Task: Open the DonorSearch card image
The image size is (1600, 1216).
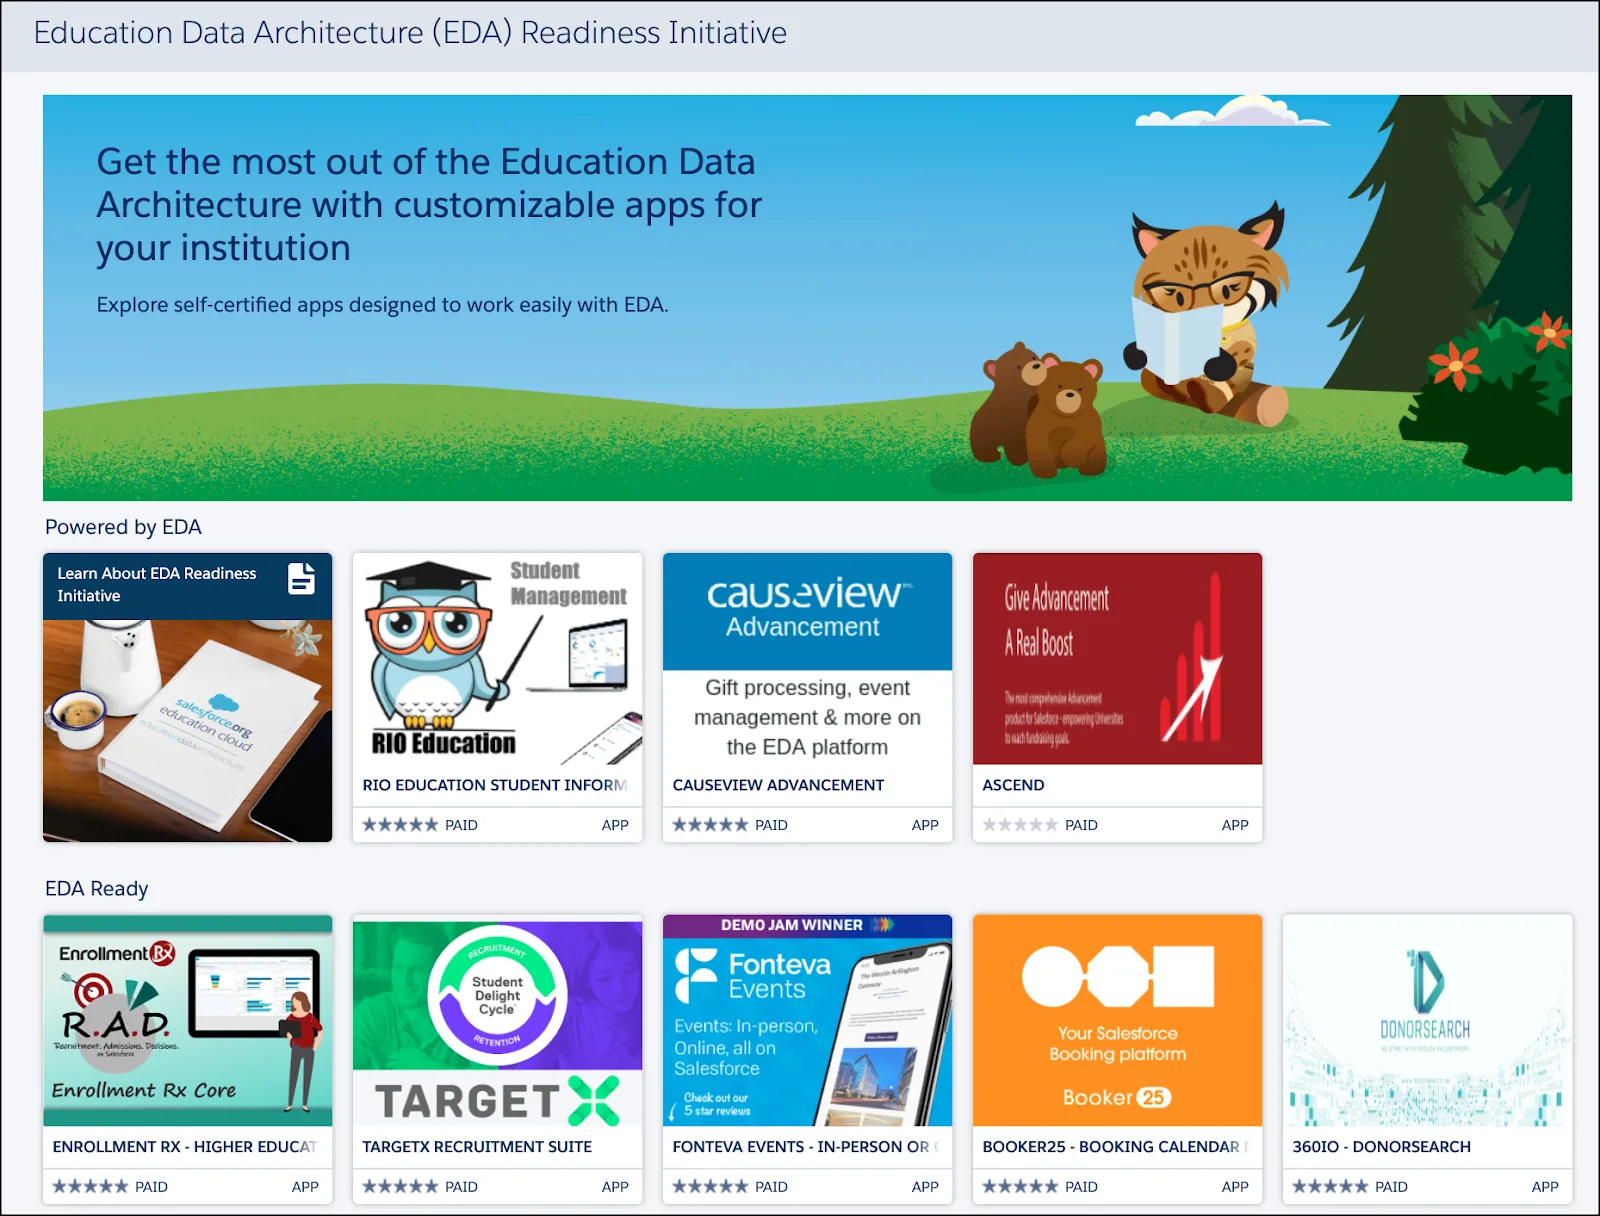Action: coord(1427,1021)
